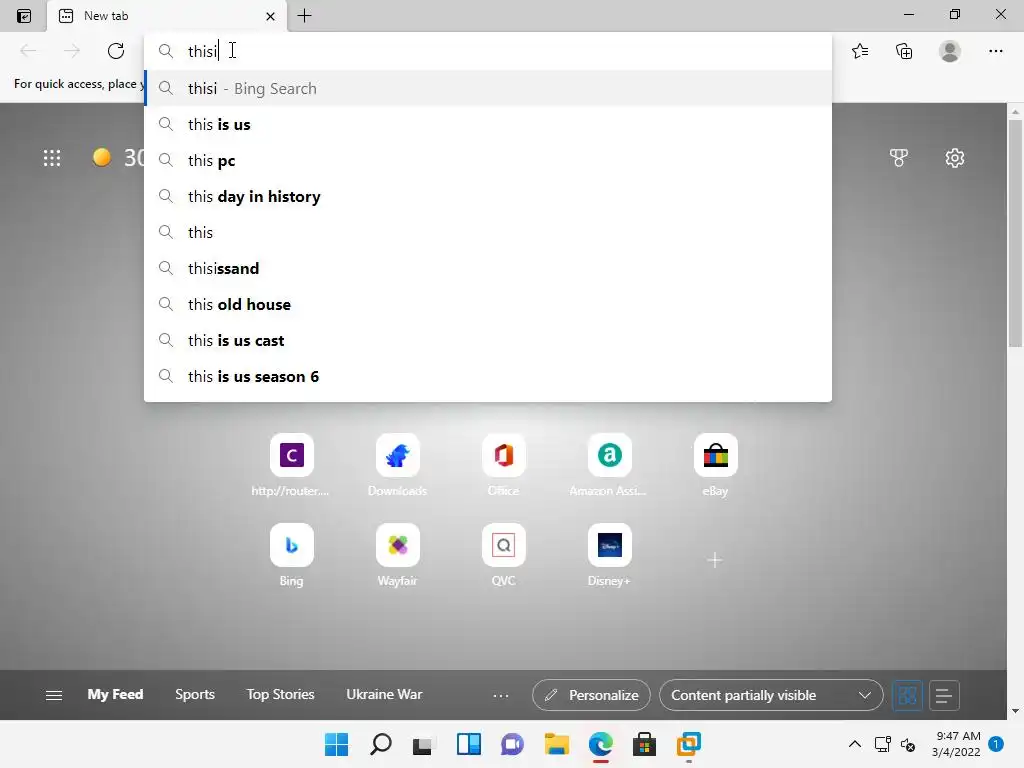Open a new tab with plus button
Image resolution: width=1024 pixels, height=768 pixels.
[304, 16]
